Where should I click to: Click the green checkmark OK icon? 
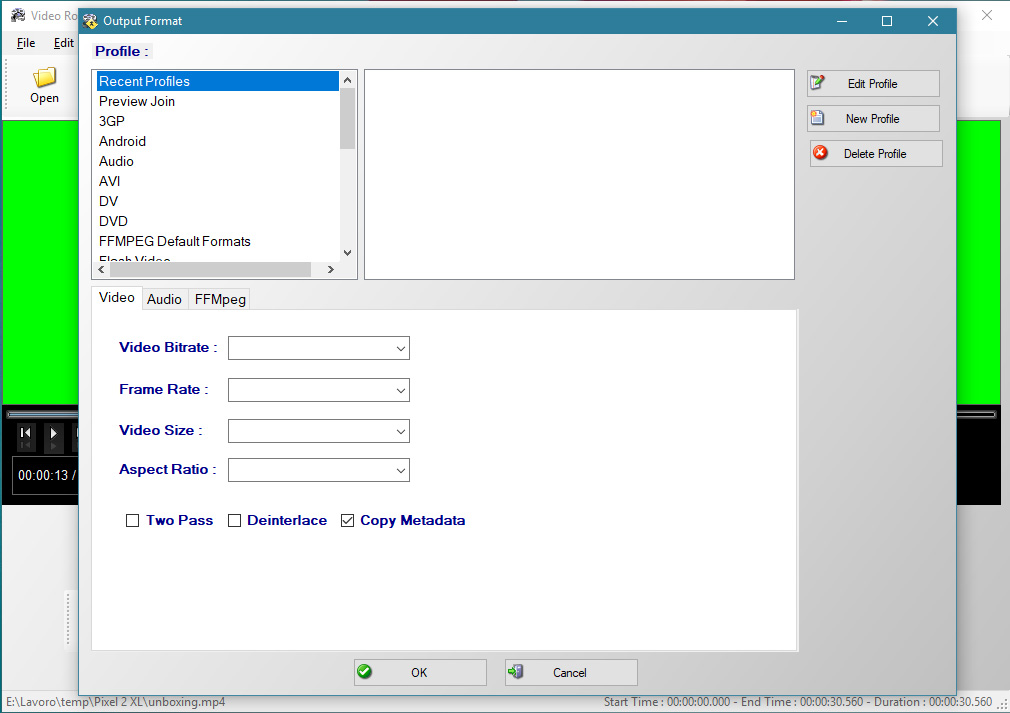click(x=365, y=672)
